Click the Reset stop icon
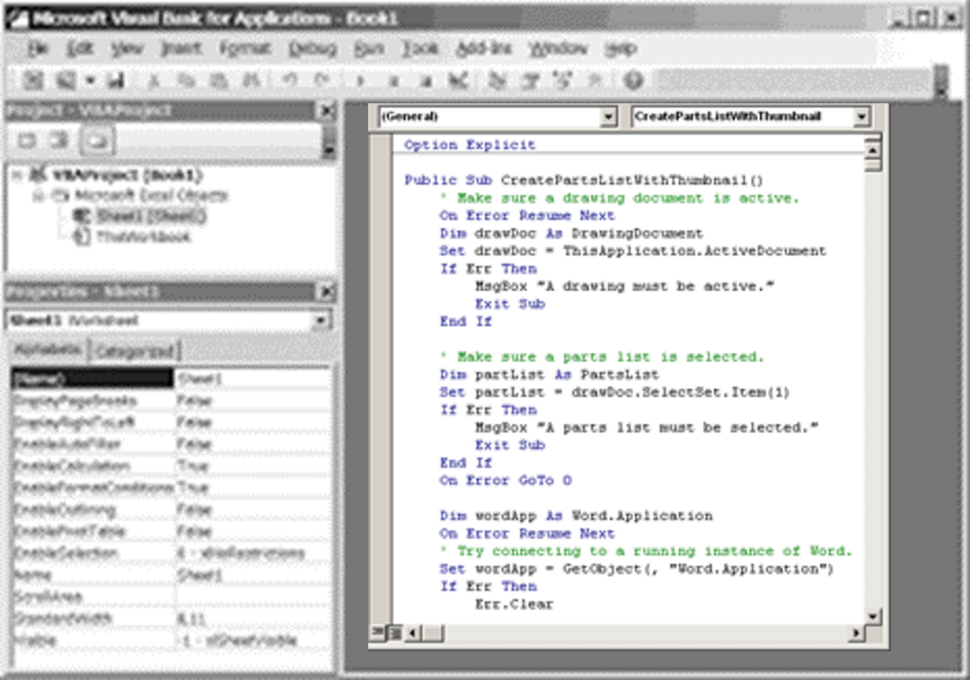Viewport: 970px width, 680px height. click(425, 81)
